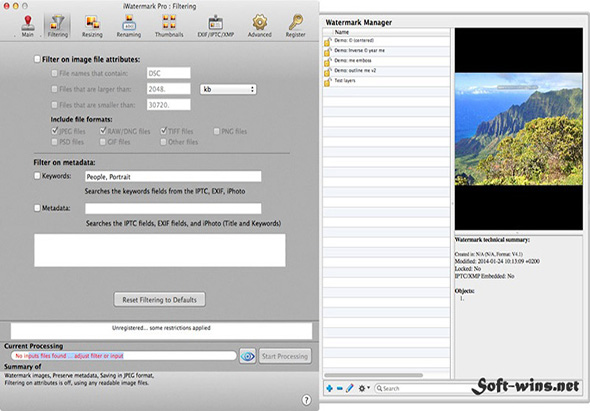
Task: Expand the gear actions menu in Watermark Manager
Action: coord(364,388)
